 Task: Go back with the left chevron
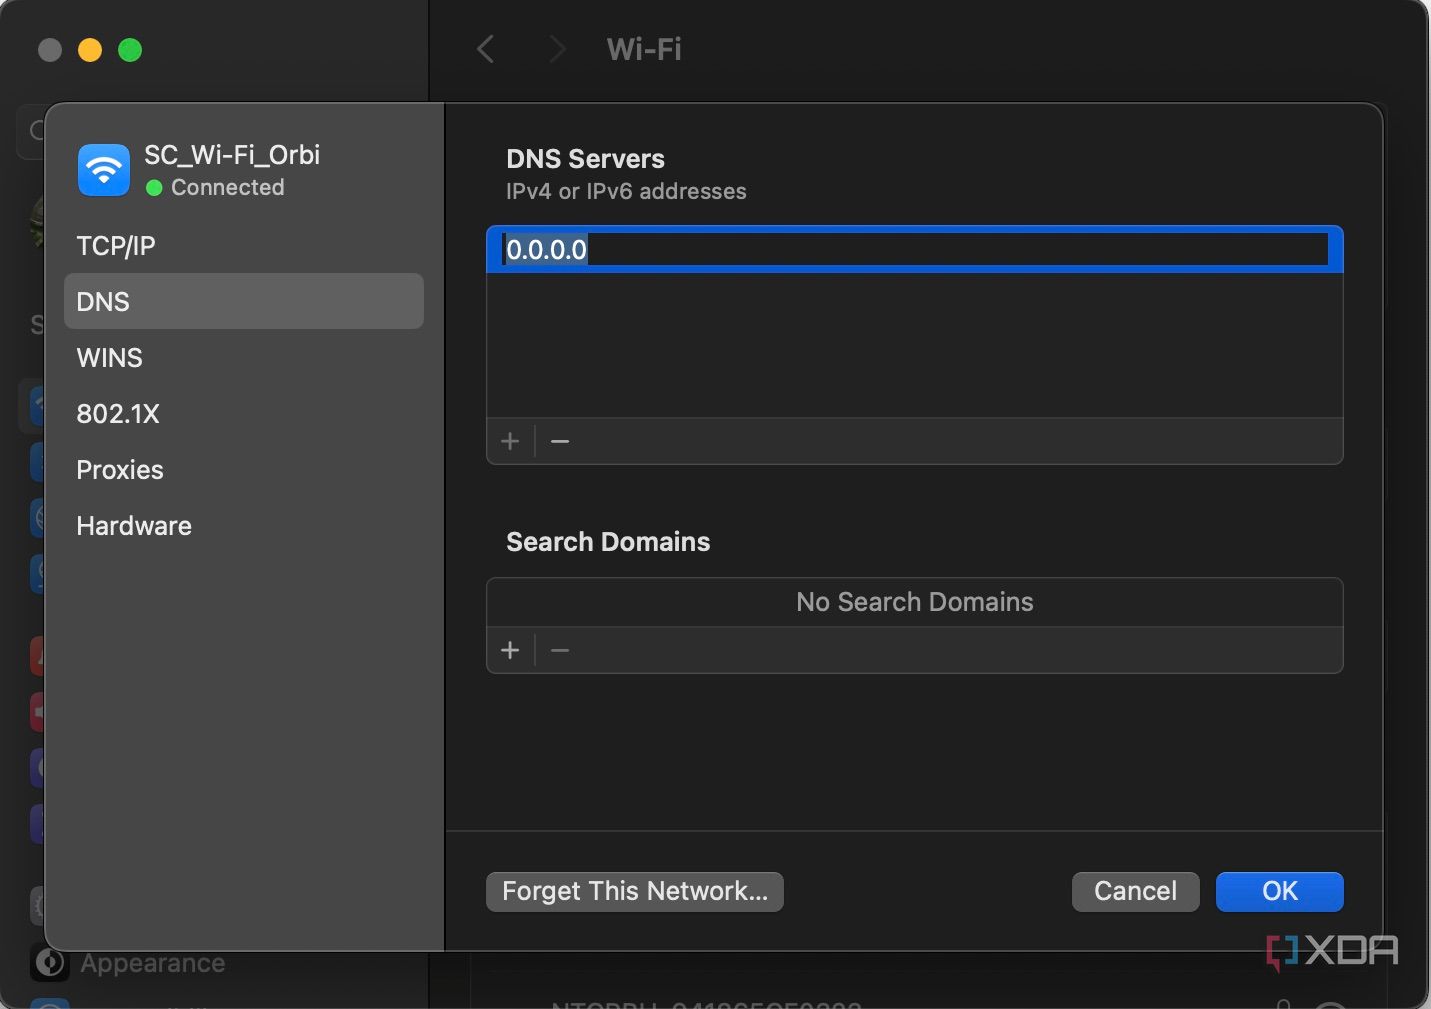coord(486,49)
